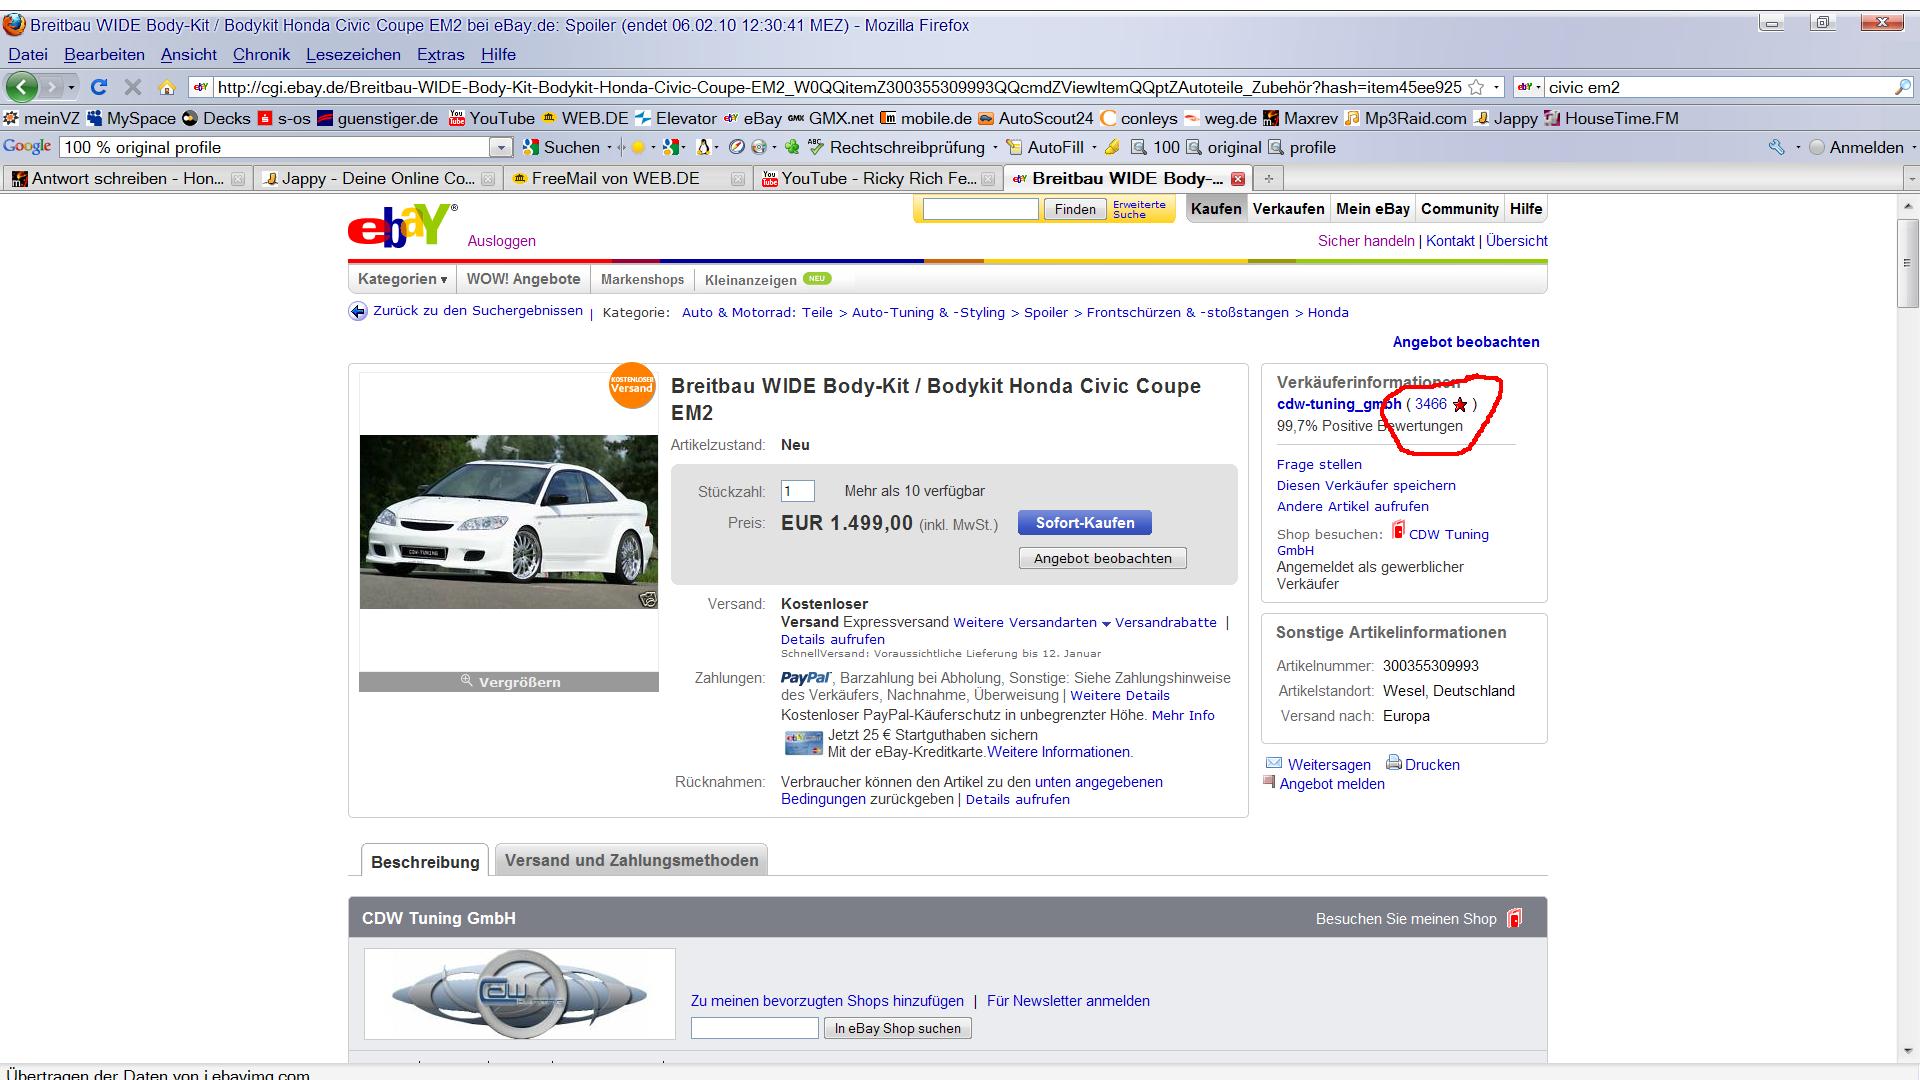Screen dimensions: 1920x1080
Task: Reload the page with the refresh icon
Action: [98, 87]
